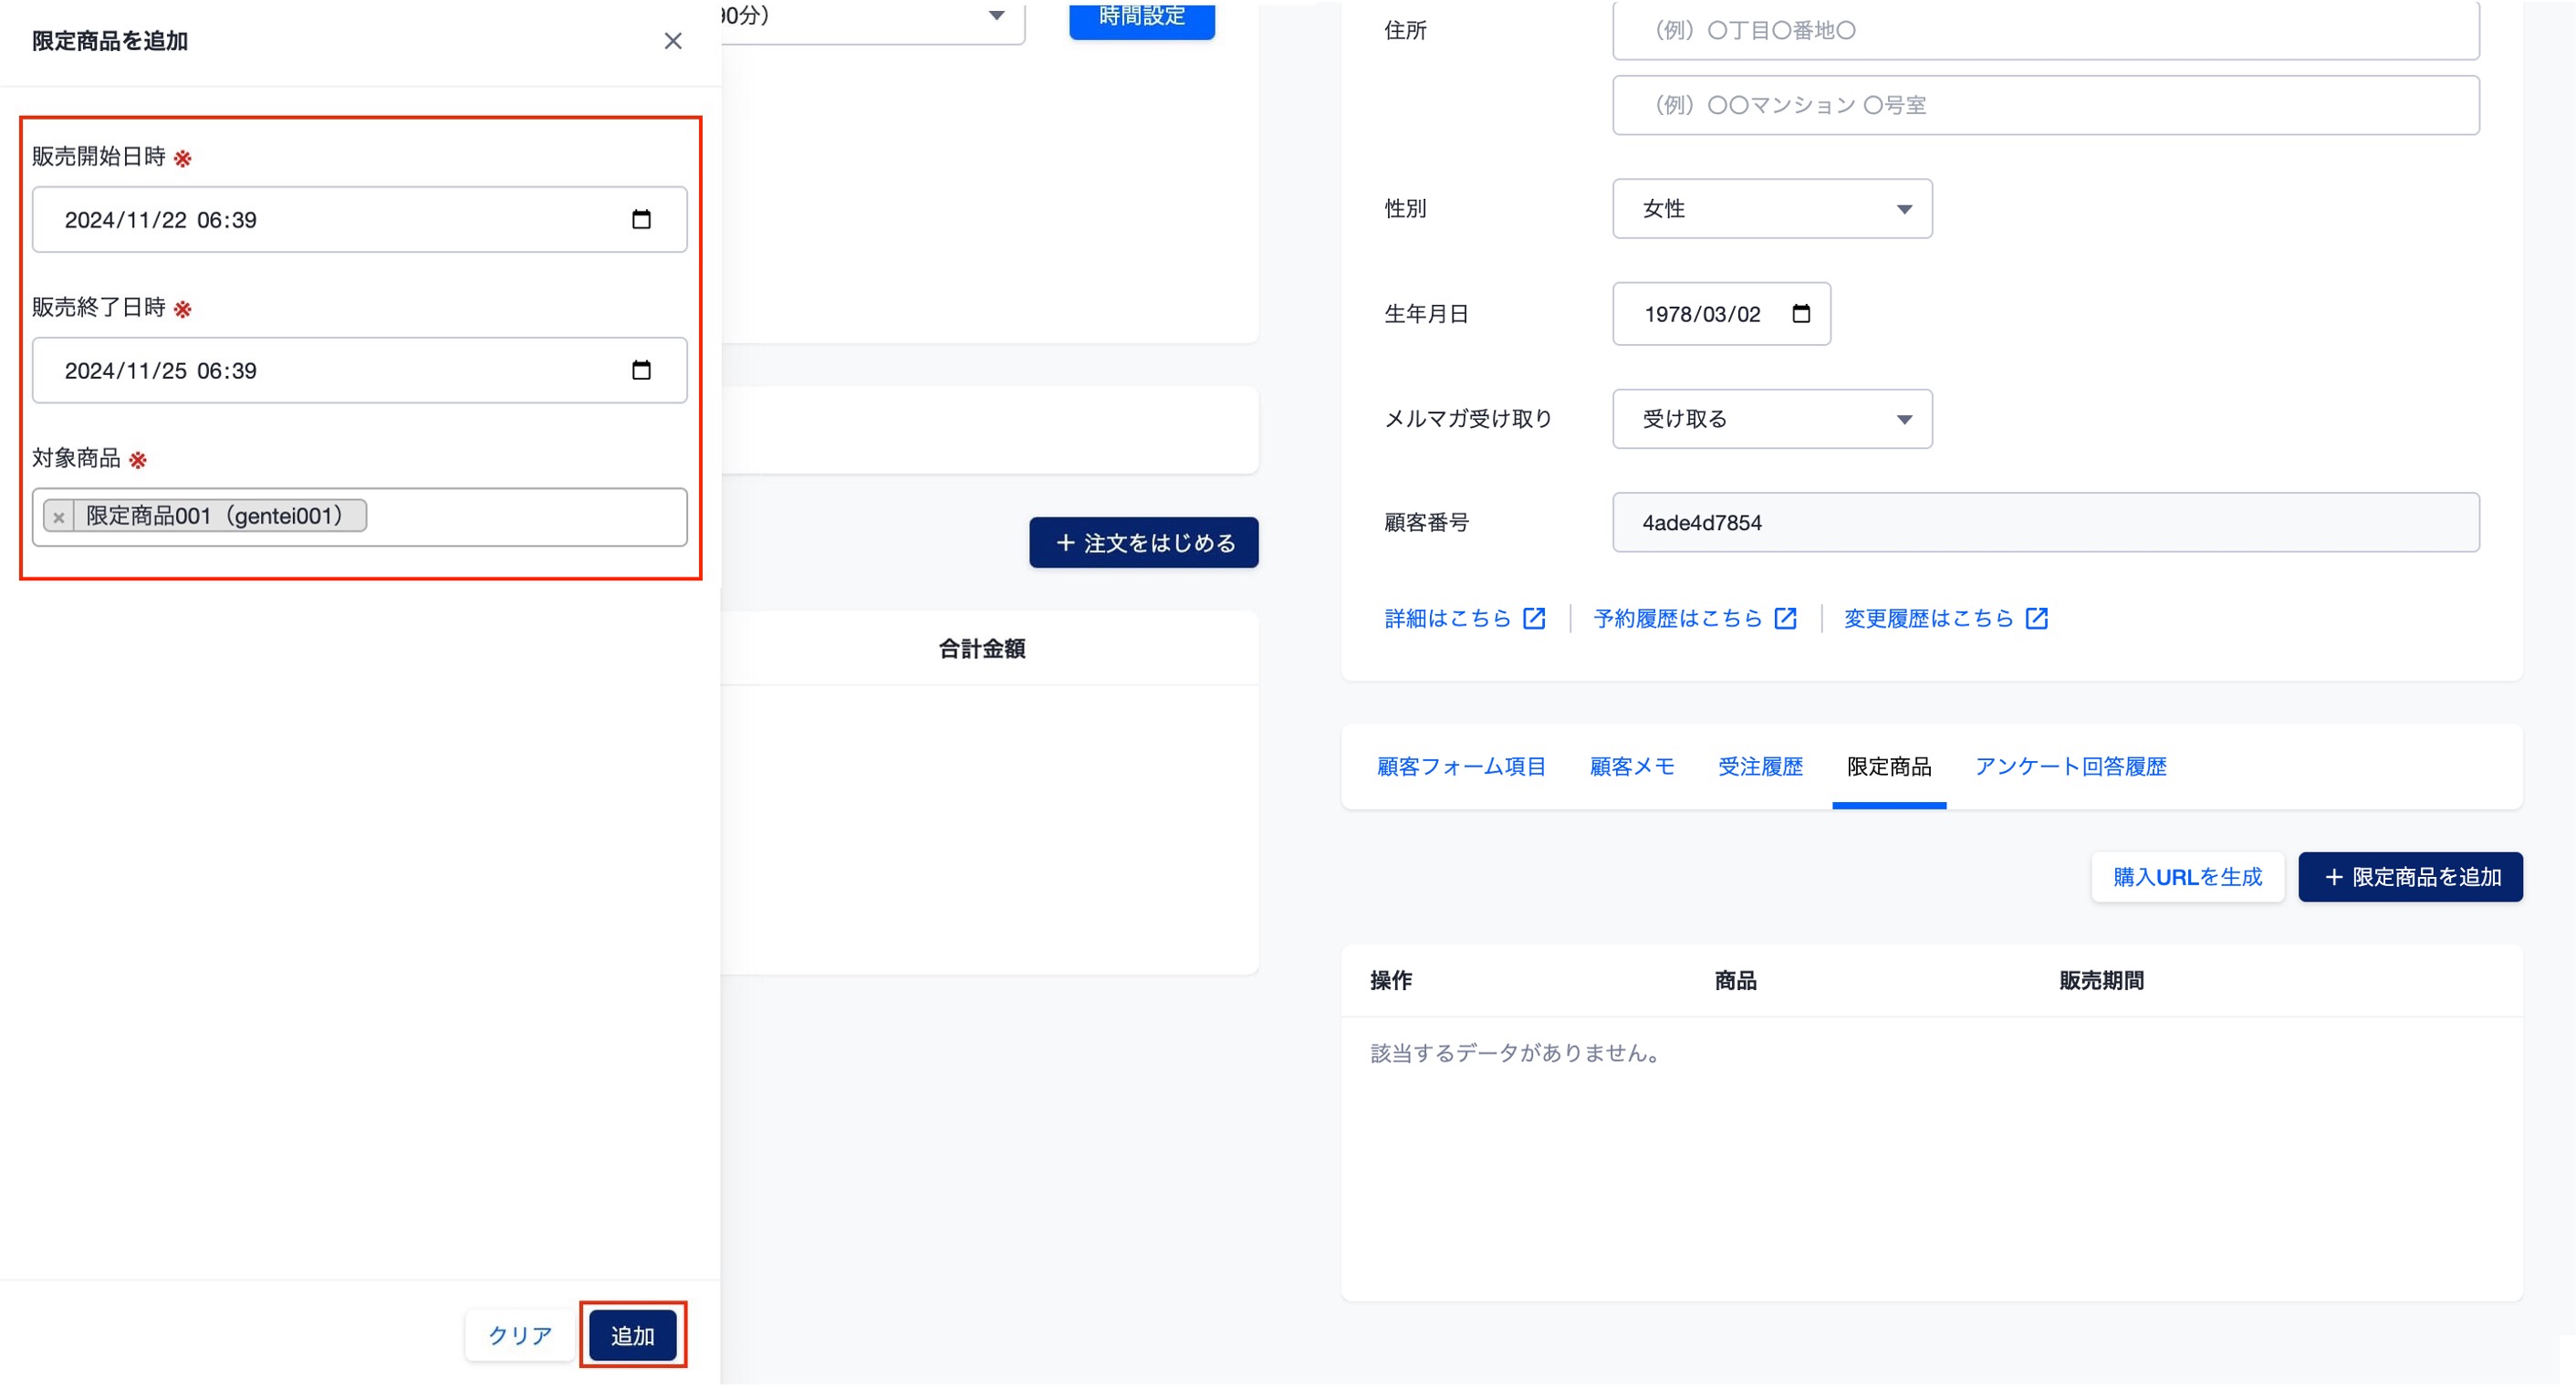Open the メルマガ受け取り dropdown
The image size is (2576, 1388).
[1772, 419]
